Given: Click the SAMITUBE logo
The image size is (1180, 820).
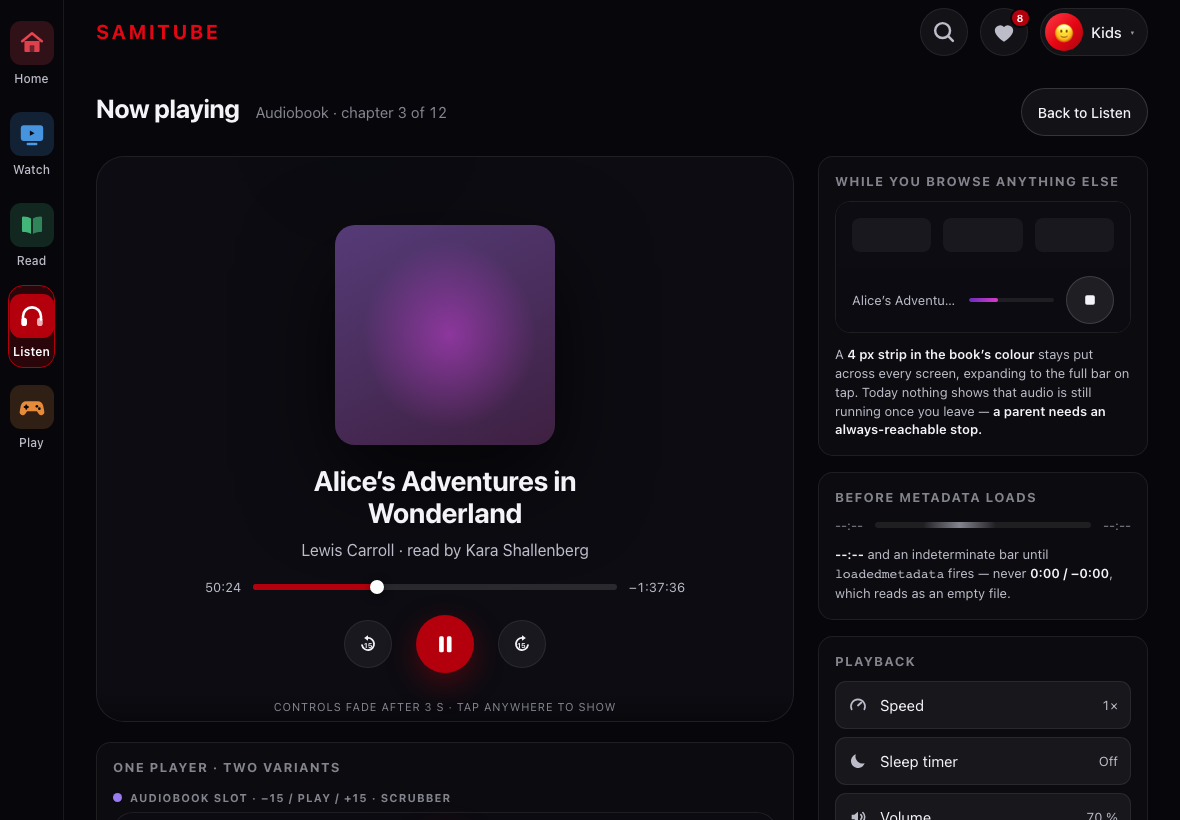Looking at the screenshot, I should pyautogui.click(x=158, y=32).
